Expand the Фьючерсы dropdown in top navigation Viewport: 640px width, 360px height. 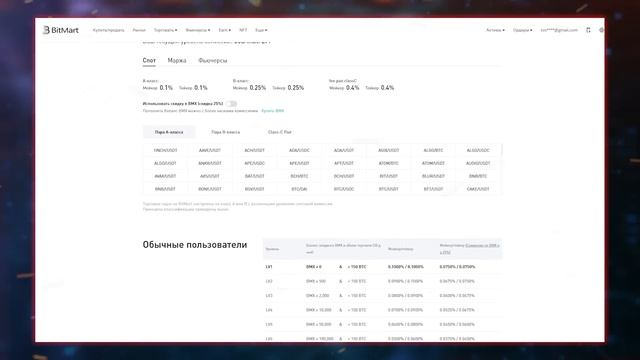tap(198, 30)
